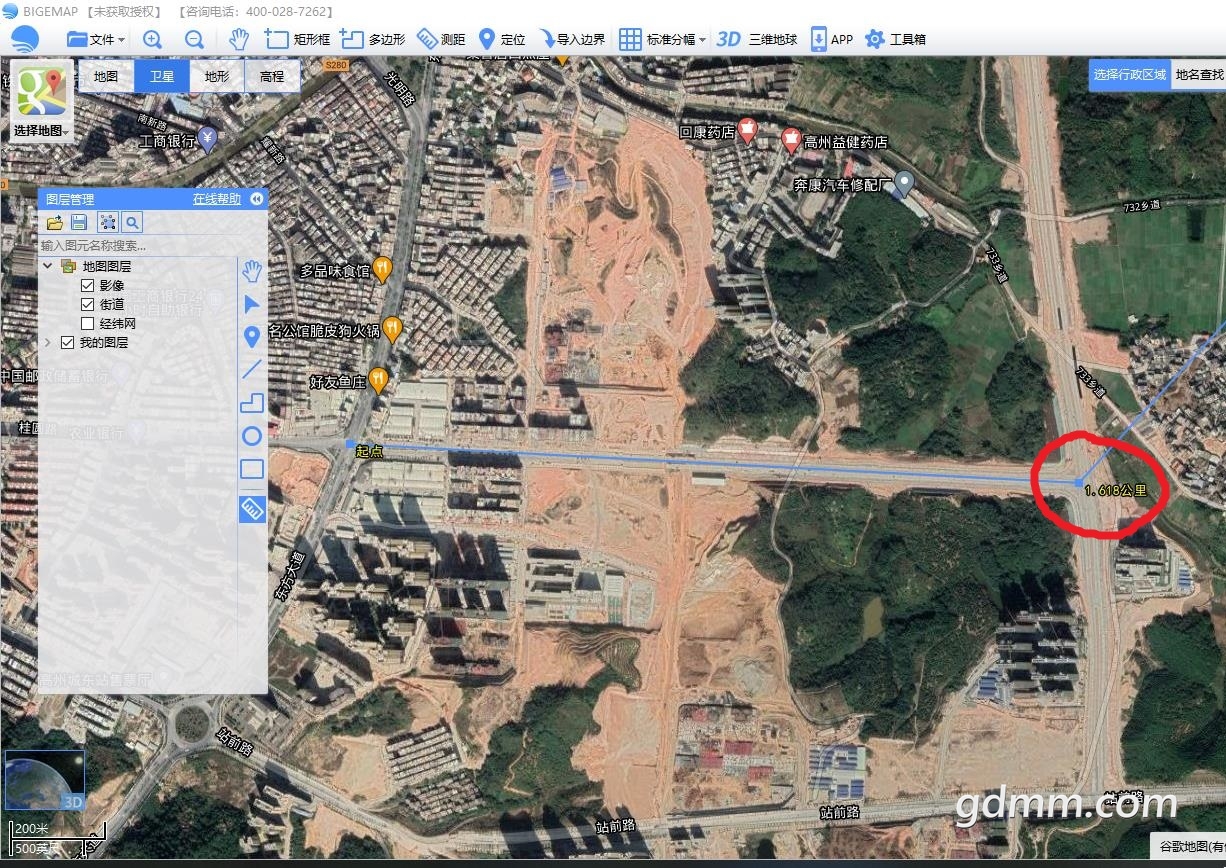Toggle the 我的图层 checkbox
Viewport: 1226px width, 868px height.
pyautogui.click(x=67, y=343)
